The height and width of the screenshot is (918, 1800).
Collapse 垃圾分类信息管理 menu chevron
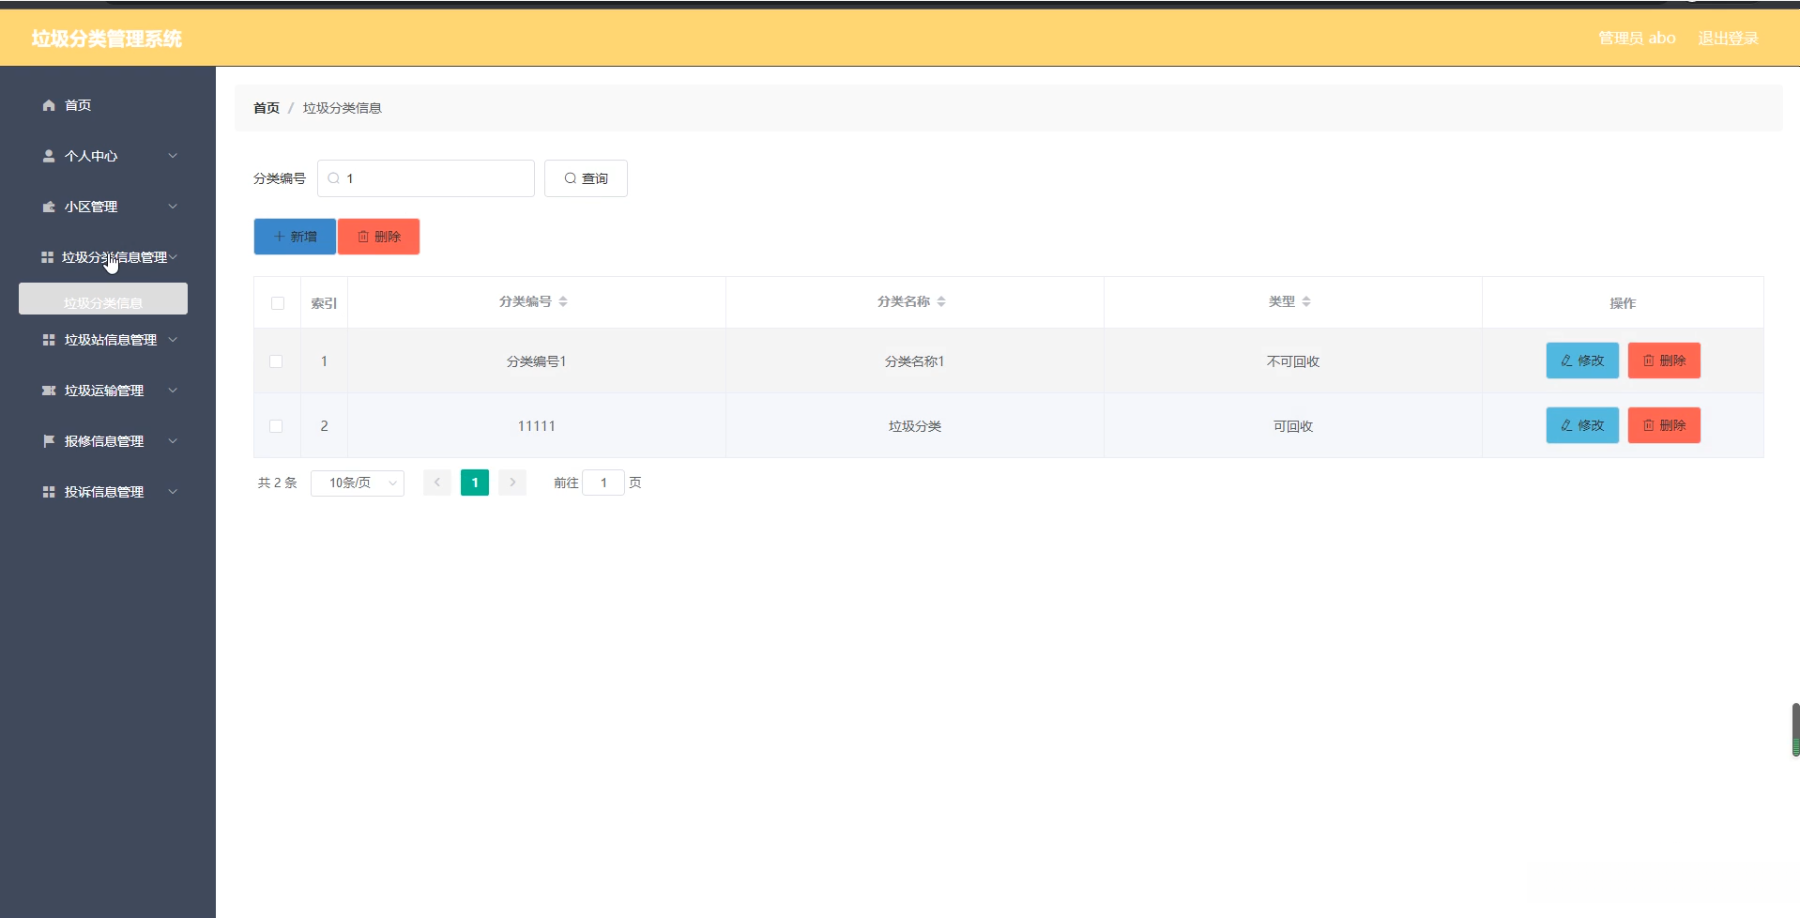(x=173, y=257)
